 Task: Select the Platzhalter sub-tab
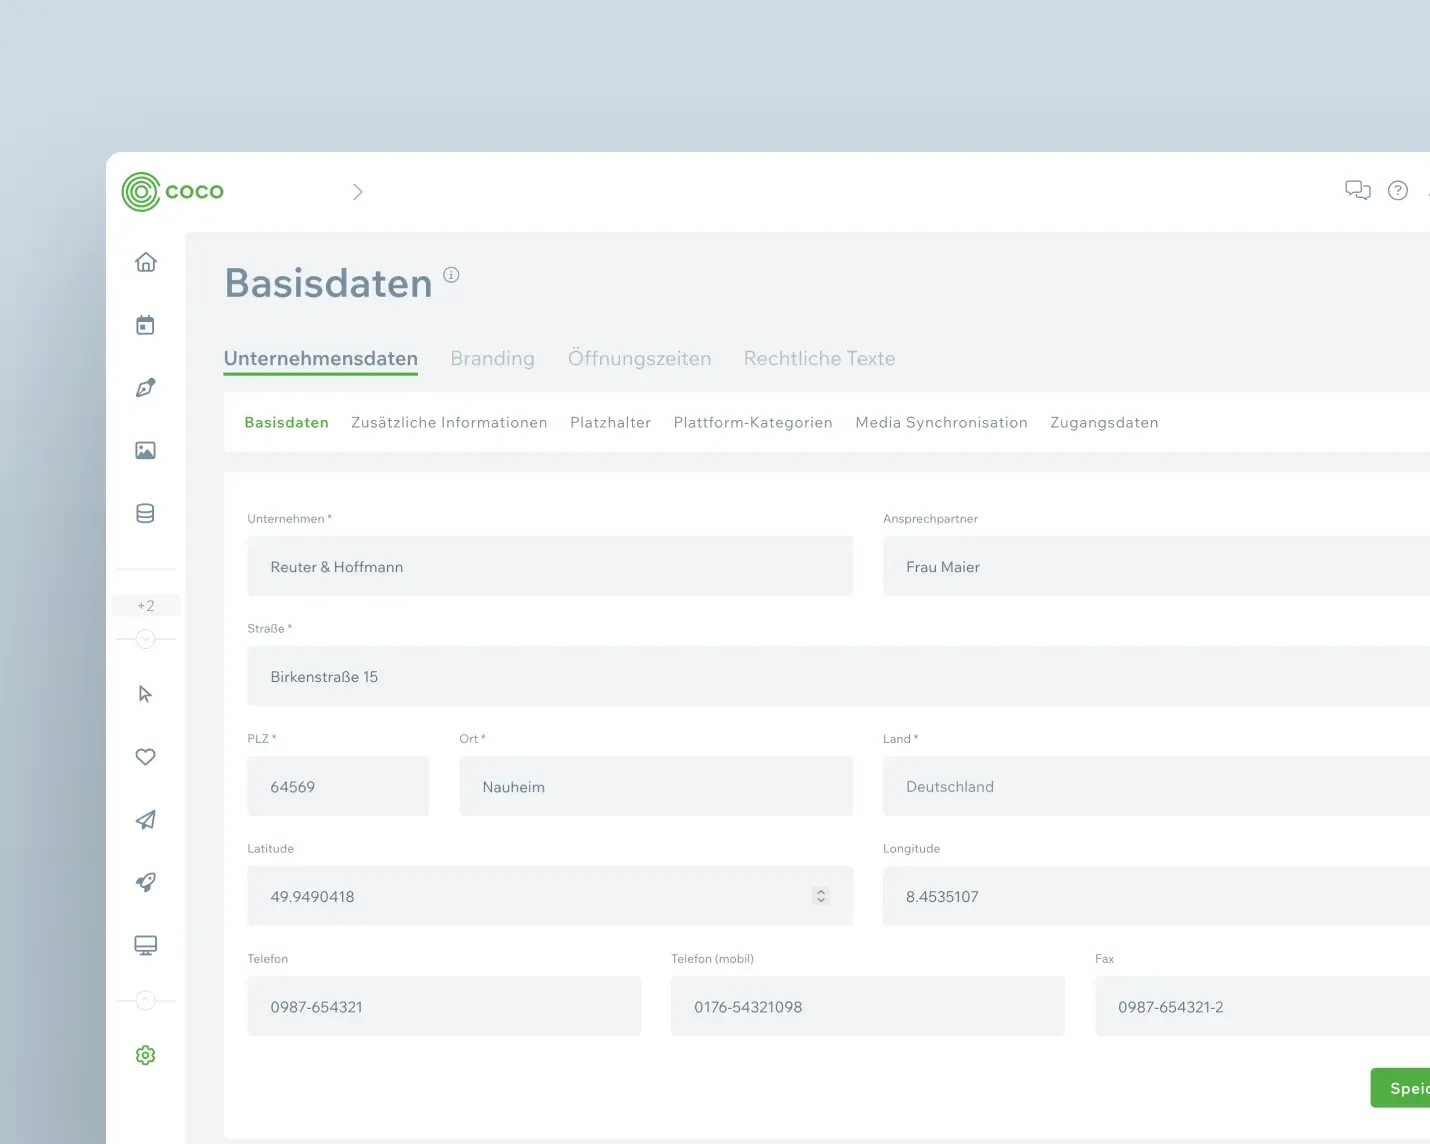(x=610, y=423)
